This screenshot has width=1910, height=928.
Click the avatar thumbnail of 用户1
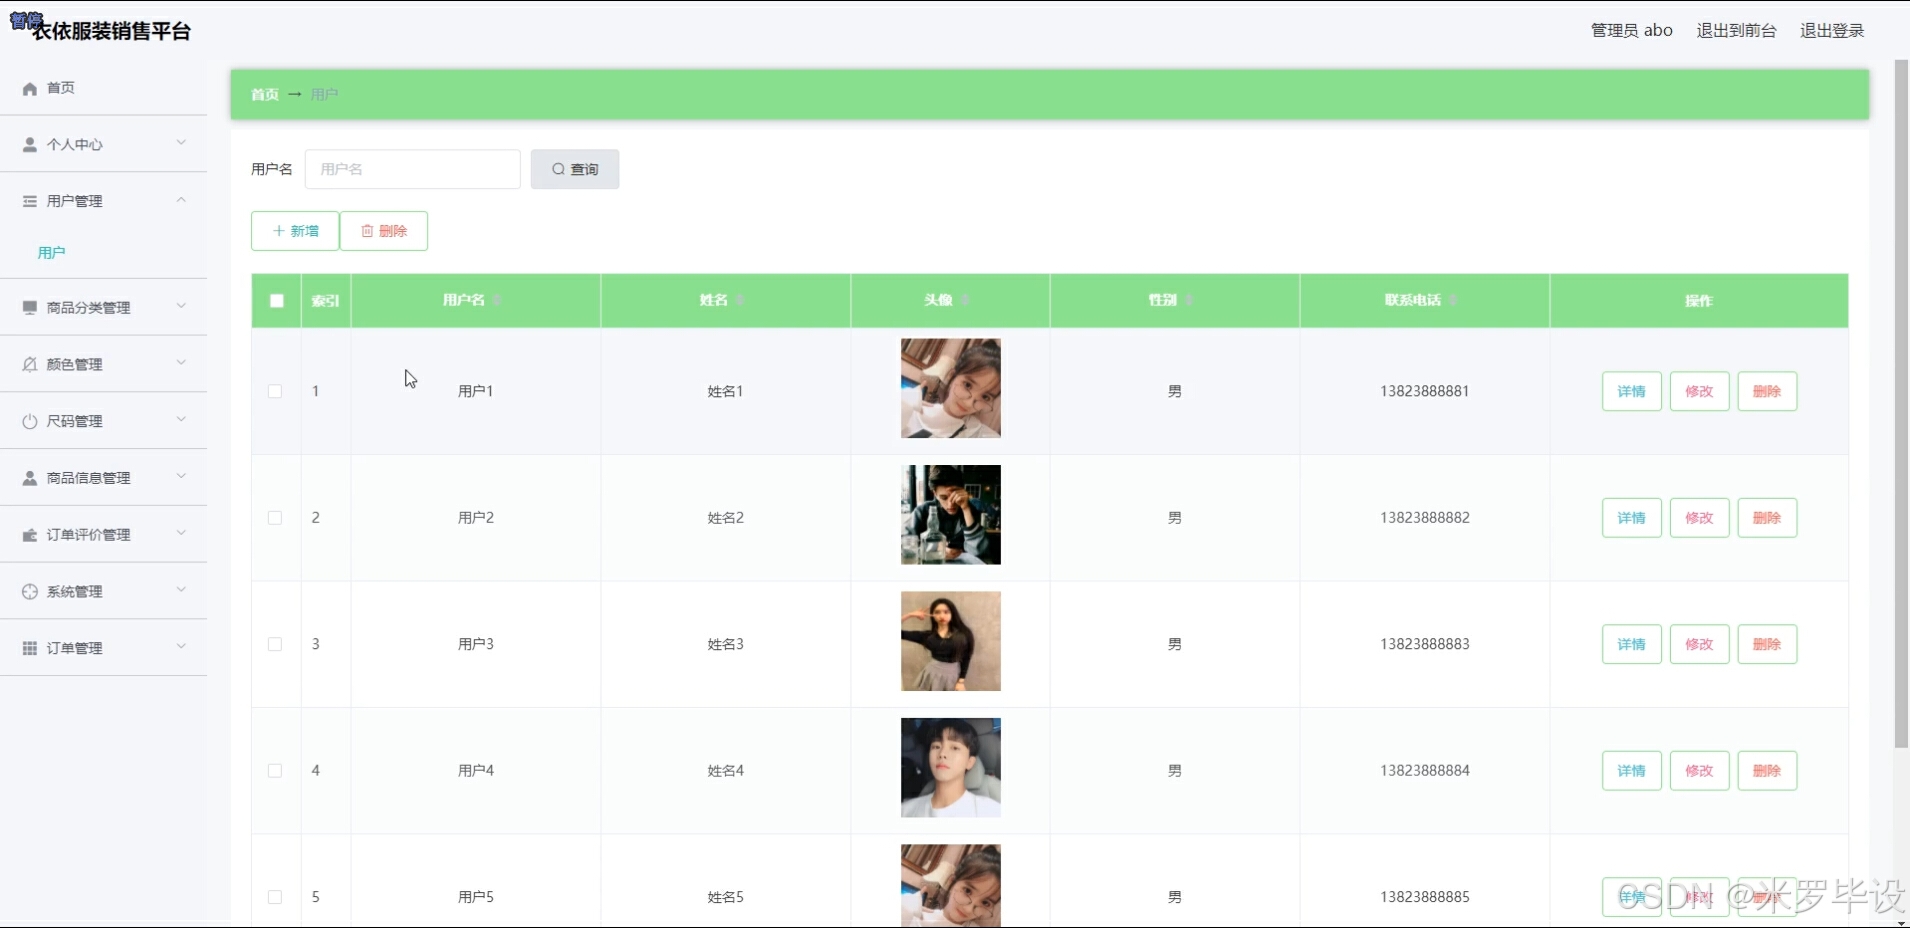coord(951,388)
